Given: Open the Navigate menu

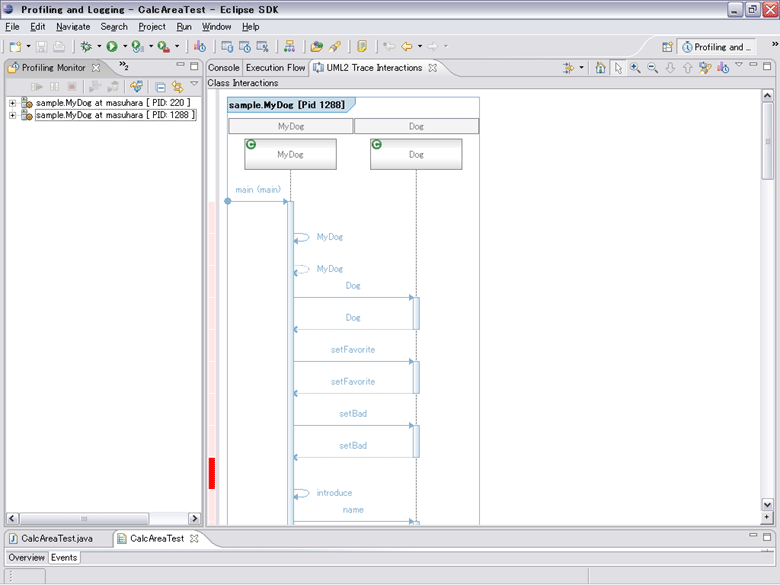Looking at the screenshot, I should (x=73, y=27).
